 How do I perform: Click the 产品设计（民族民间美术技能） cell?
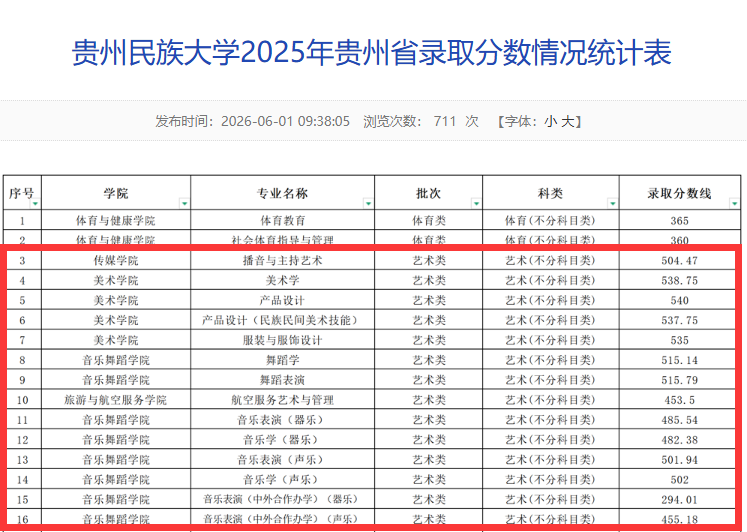coord(283,320)
